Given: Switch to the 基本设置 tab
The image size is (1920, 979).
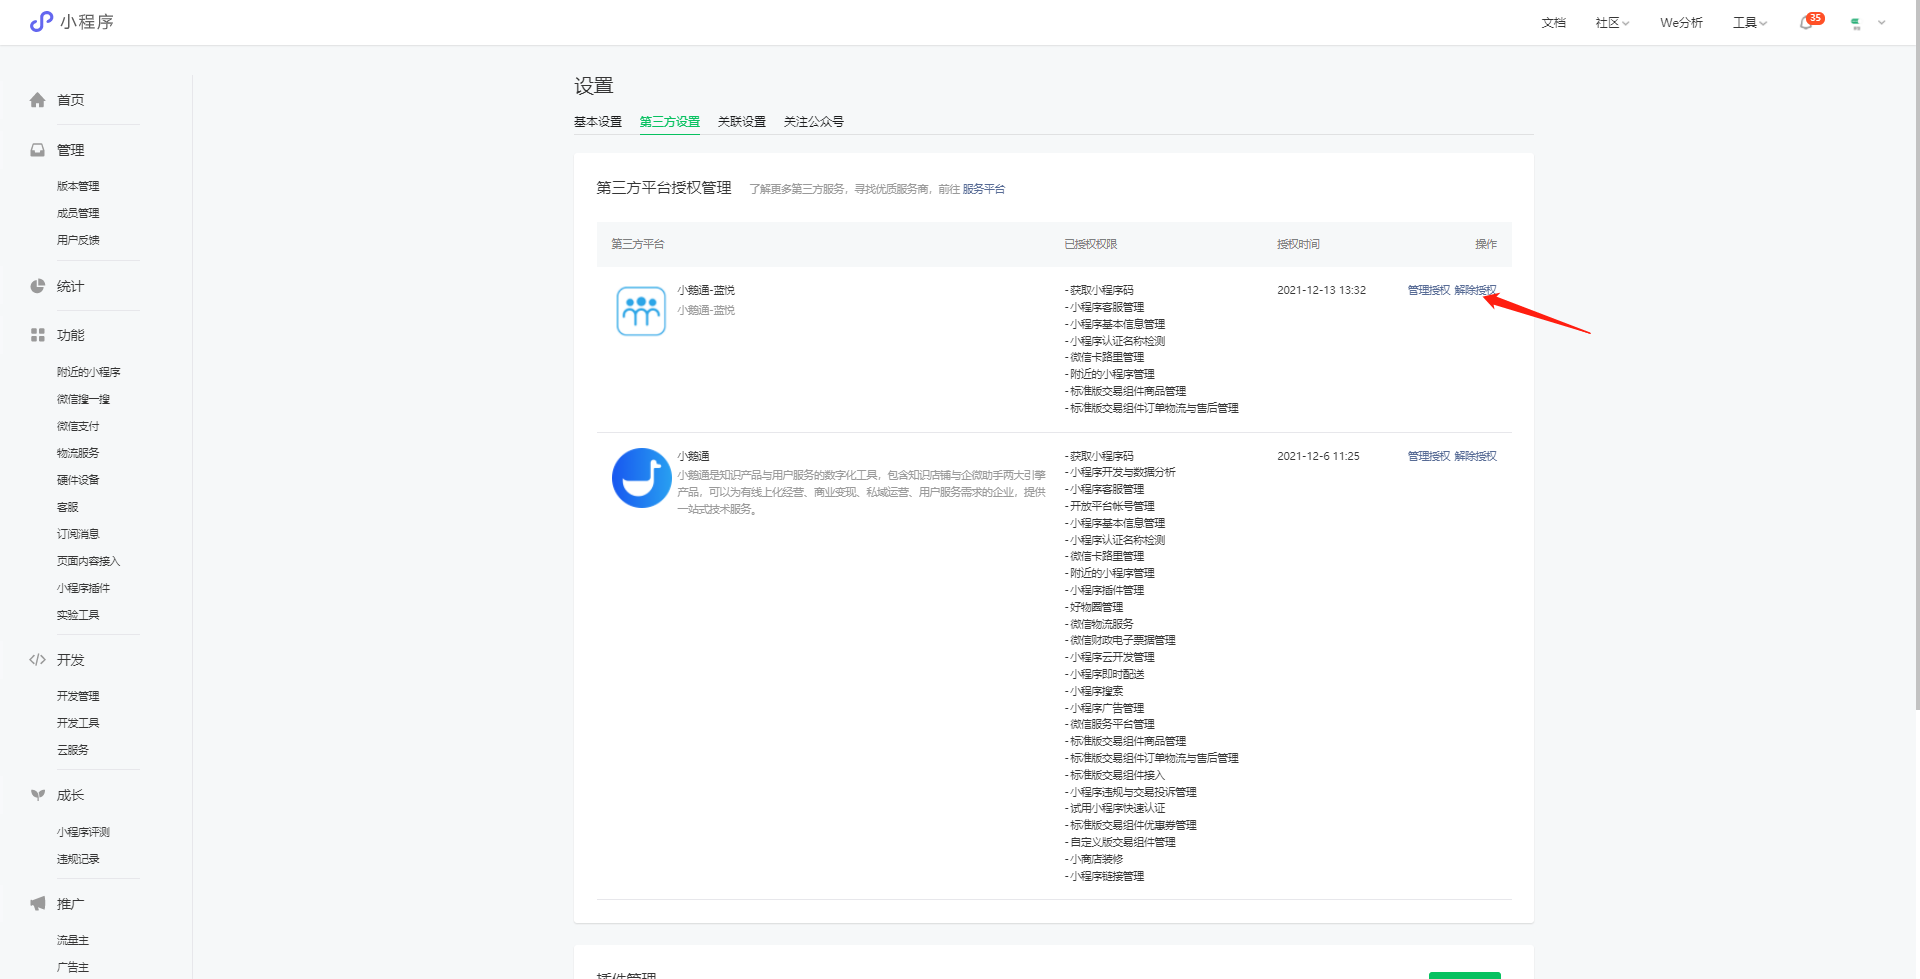Looking at the screenshot, I should pyautogui.click(x=597, y=122).
